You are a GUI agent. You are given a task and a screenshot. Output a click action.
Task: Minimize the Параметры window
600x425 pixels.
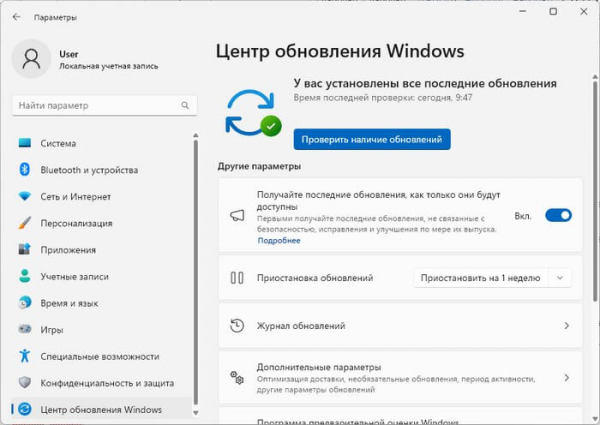tap(523, 11)
